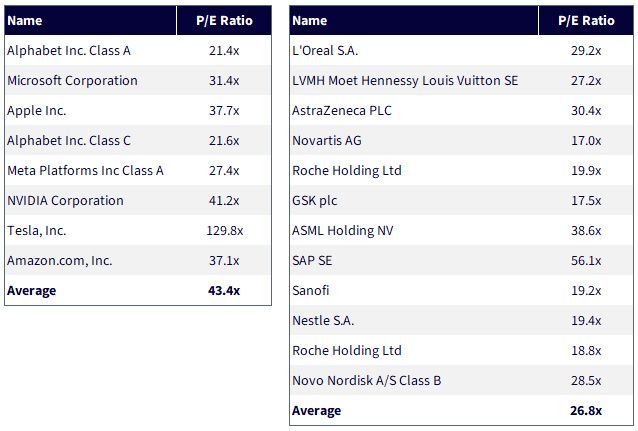The image size is (638, 431).
Task: Select the NVIDIA Corporation row
Action: click(138, 200)
